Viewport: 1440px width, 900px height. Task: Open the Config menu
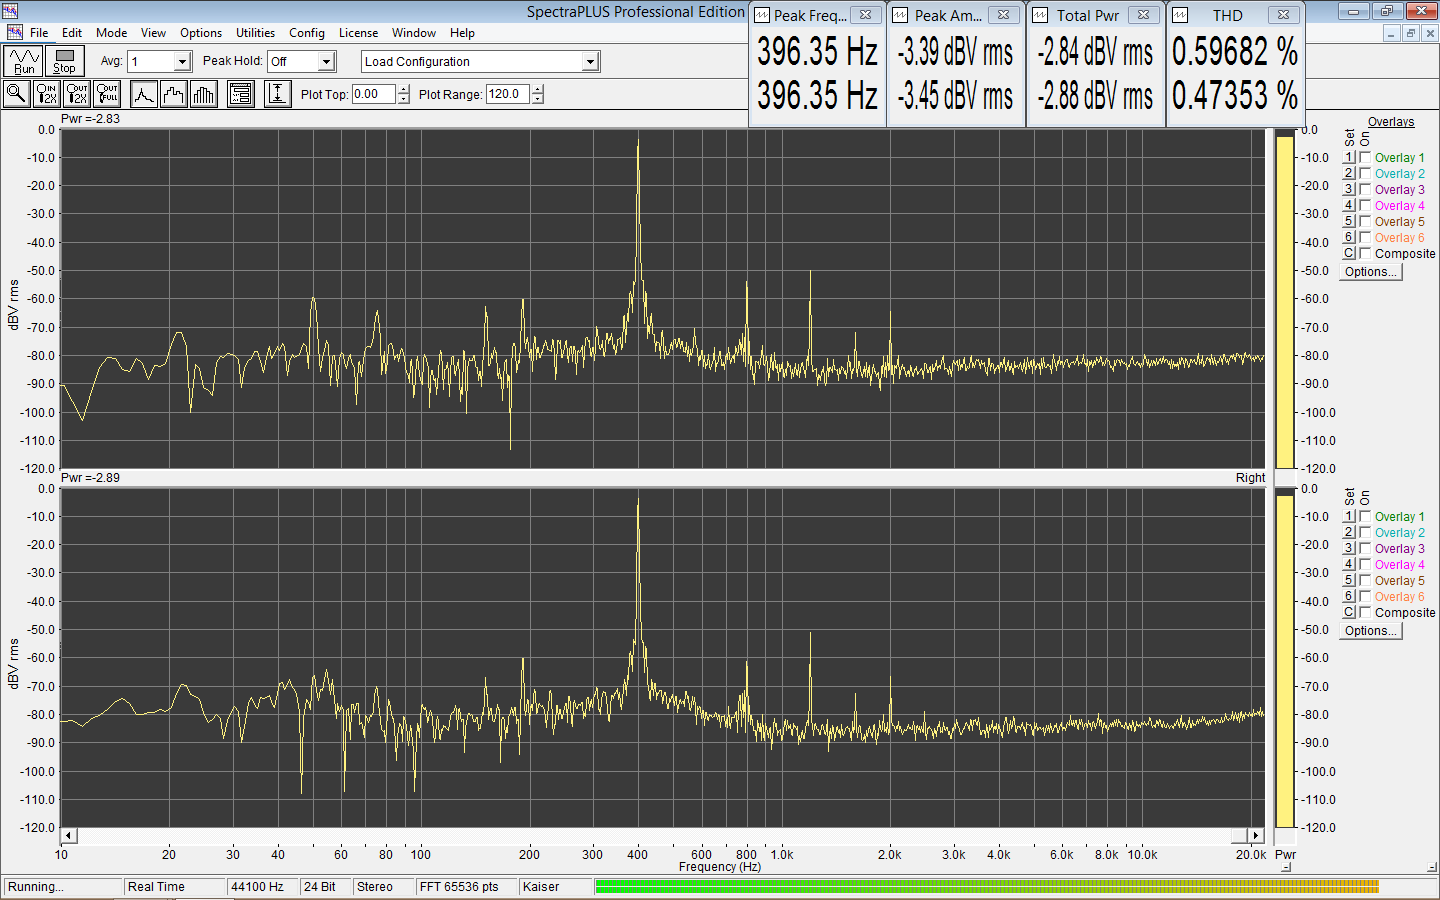306,33
